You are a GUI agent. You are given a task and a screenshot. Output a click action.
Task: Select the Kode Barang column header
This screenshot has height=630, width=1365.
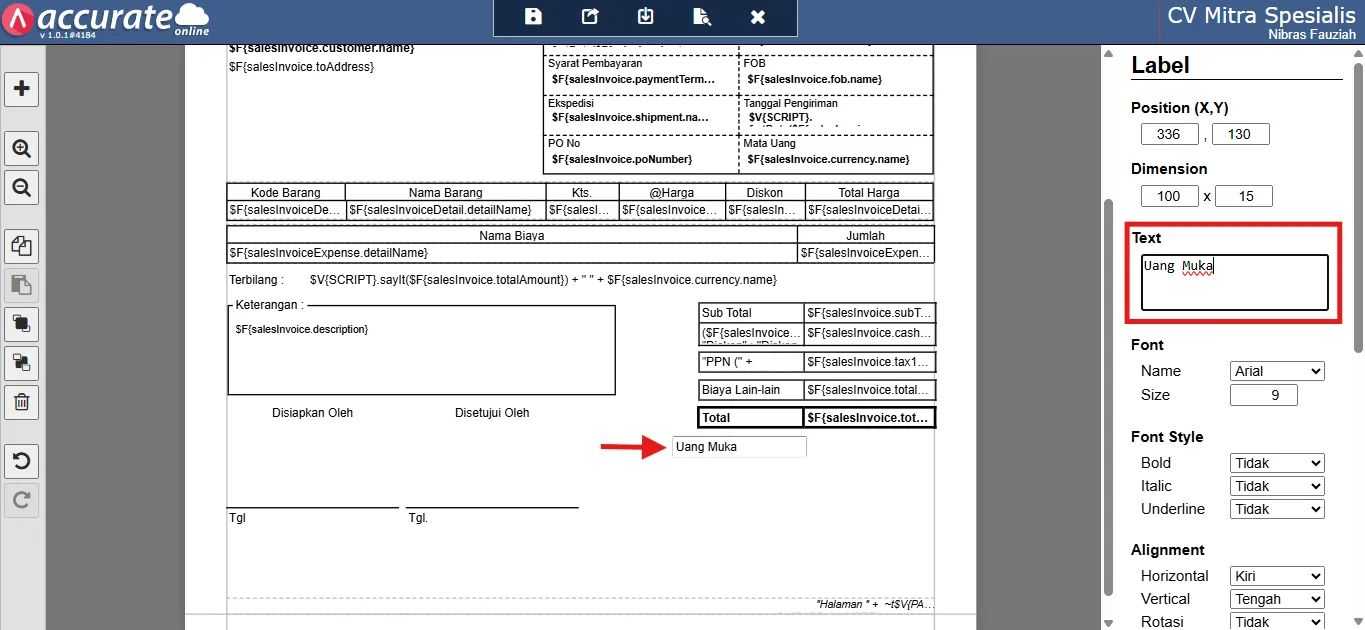click(x=286, y=192)
